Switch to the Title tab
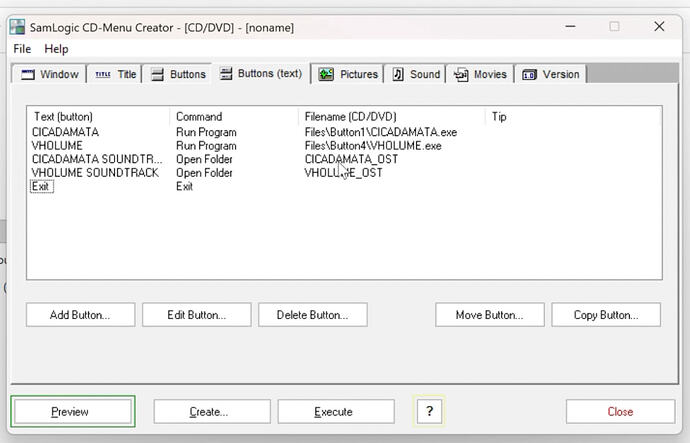Screen dimensions: 690x443 point(115,74)
